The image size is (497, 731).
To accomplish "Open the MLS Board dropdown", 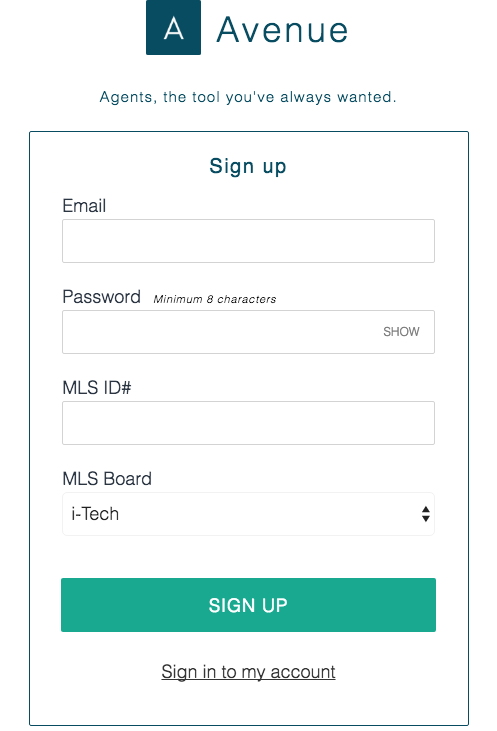I will pyautogui.click(x=248, y=514).
